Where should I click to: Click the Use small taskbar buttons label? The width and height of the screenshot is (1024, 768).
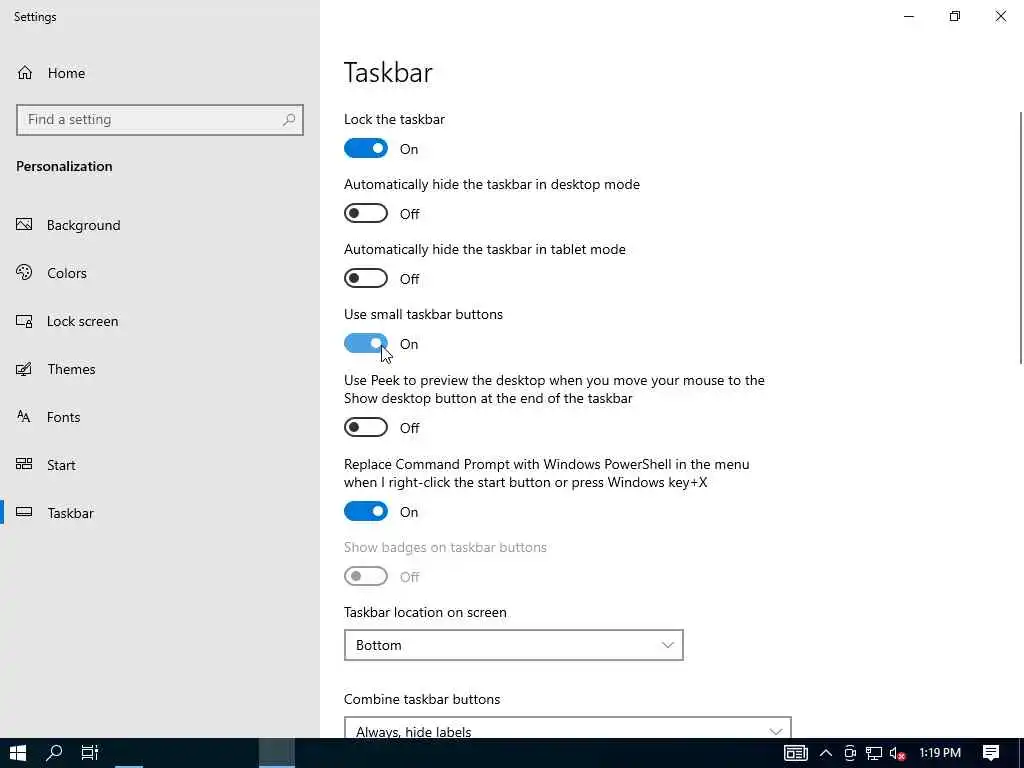pos(423,314)
